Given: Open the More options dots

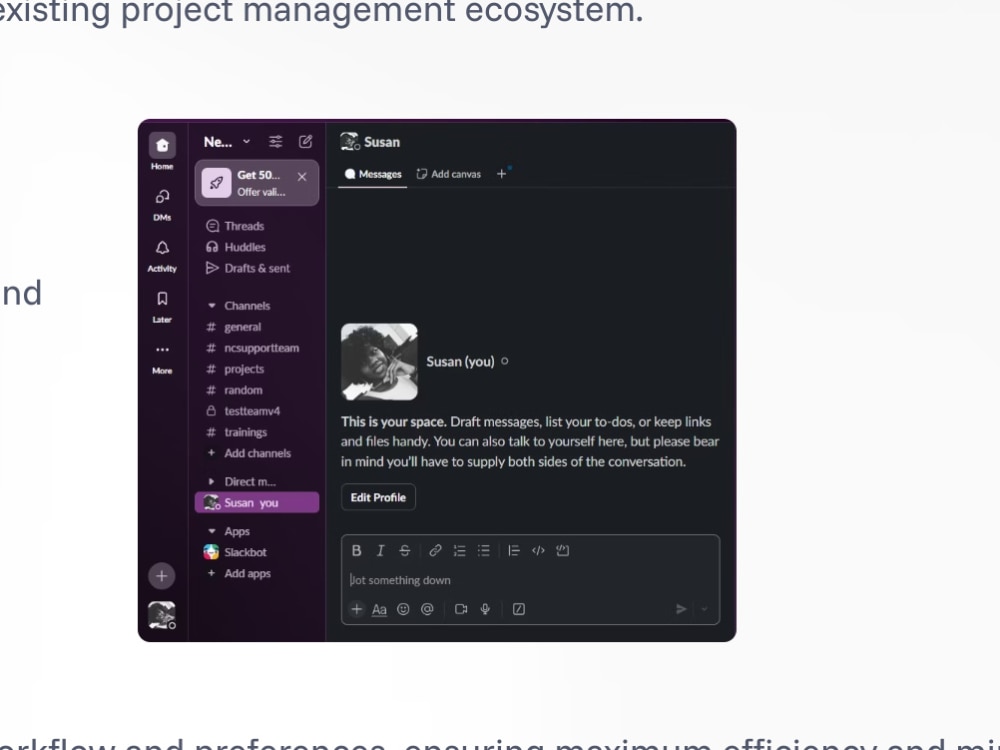Looking at the screenshot, I should (x=162, y=349).
